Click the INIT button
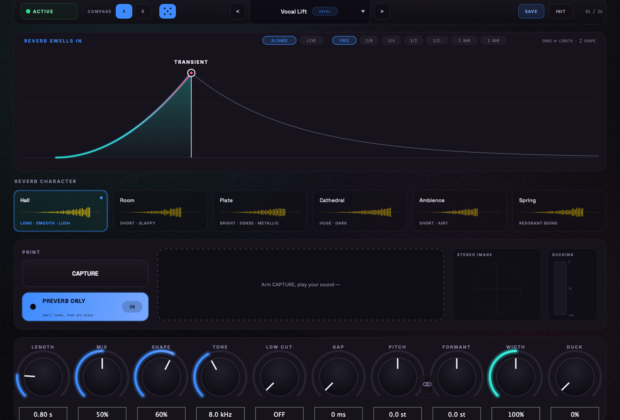The image size is (620, 420). point(560,11)
